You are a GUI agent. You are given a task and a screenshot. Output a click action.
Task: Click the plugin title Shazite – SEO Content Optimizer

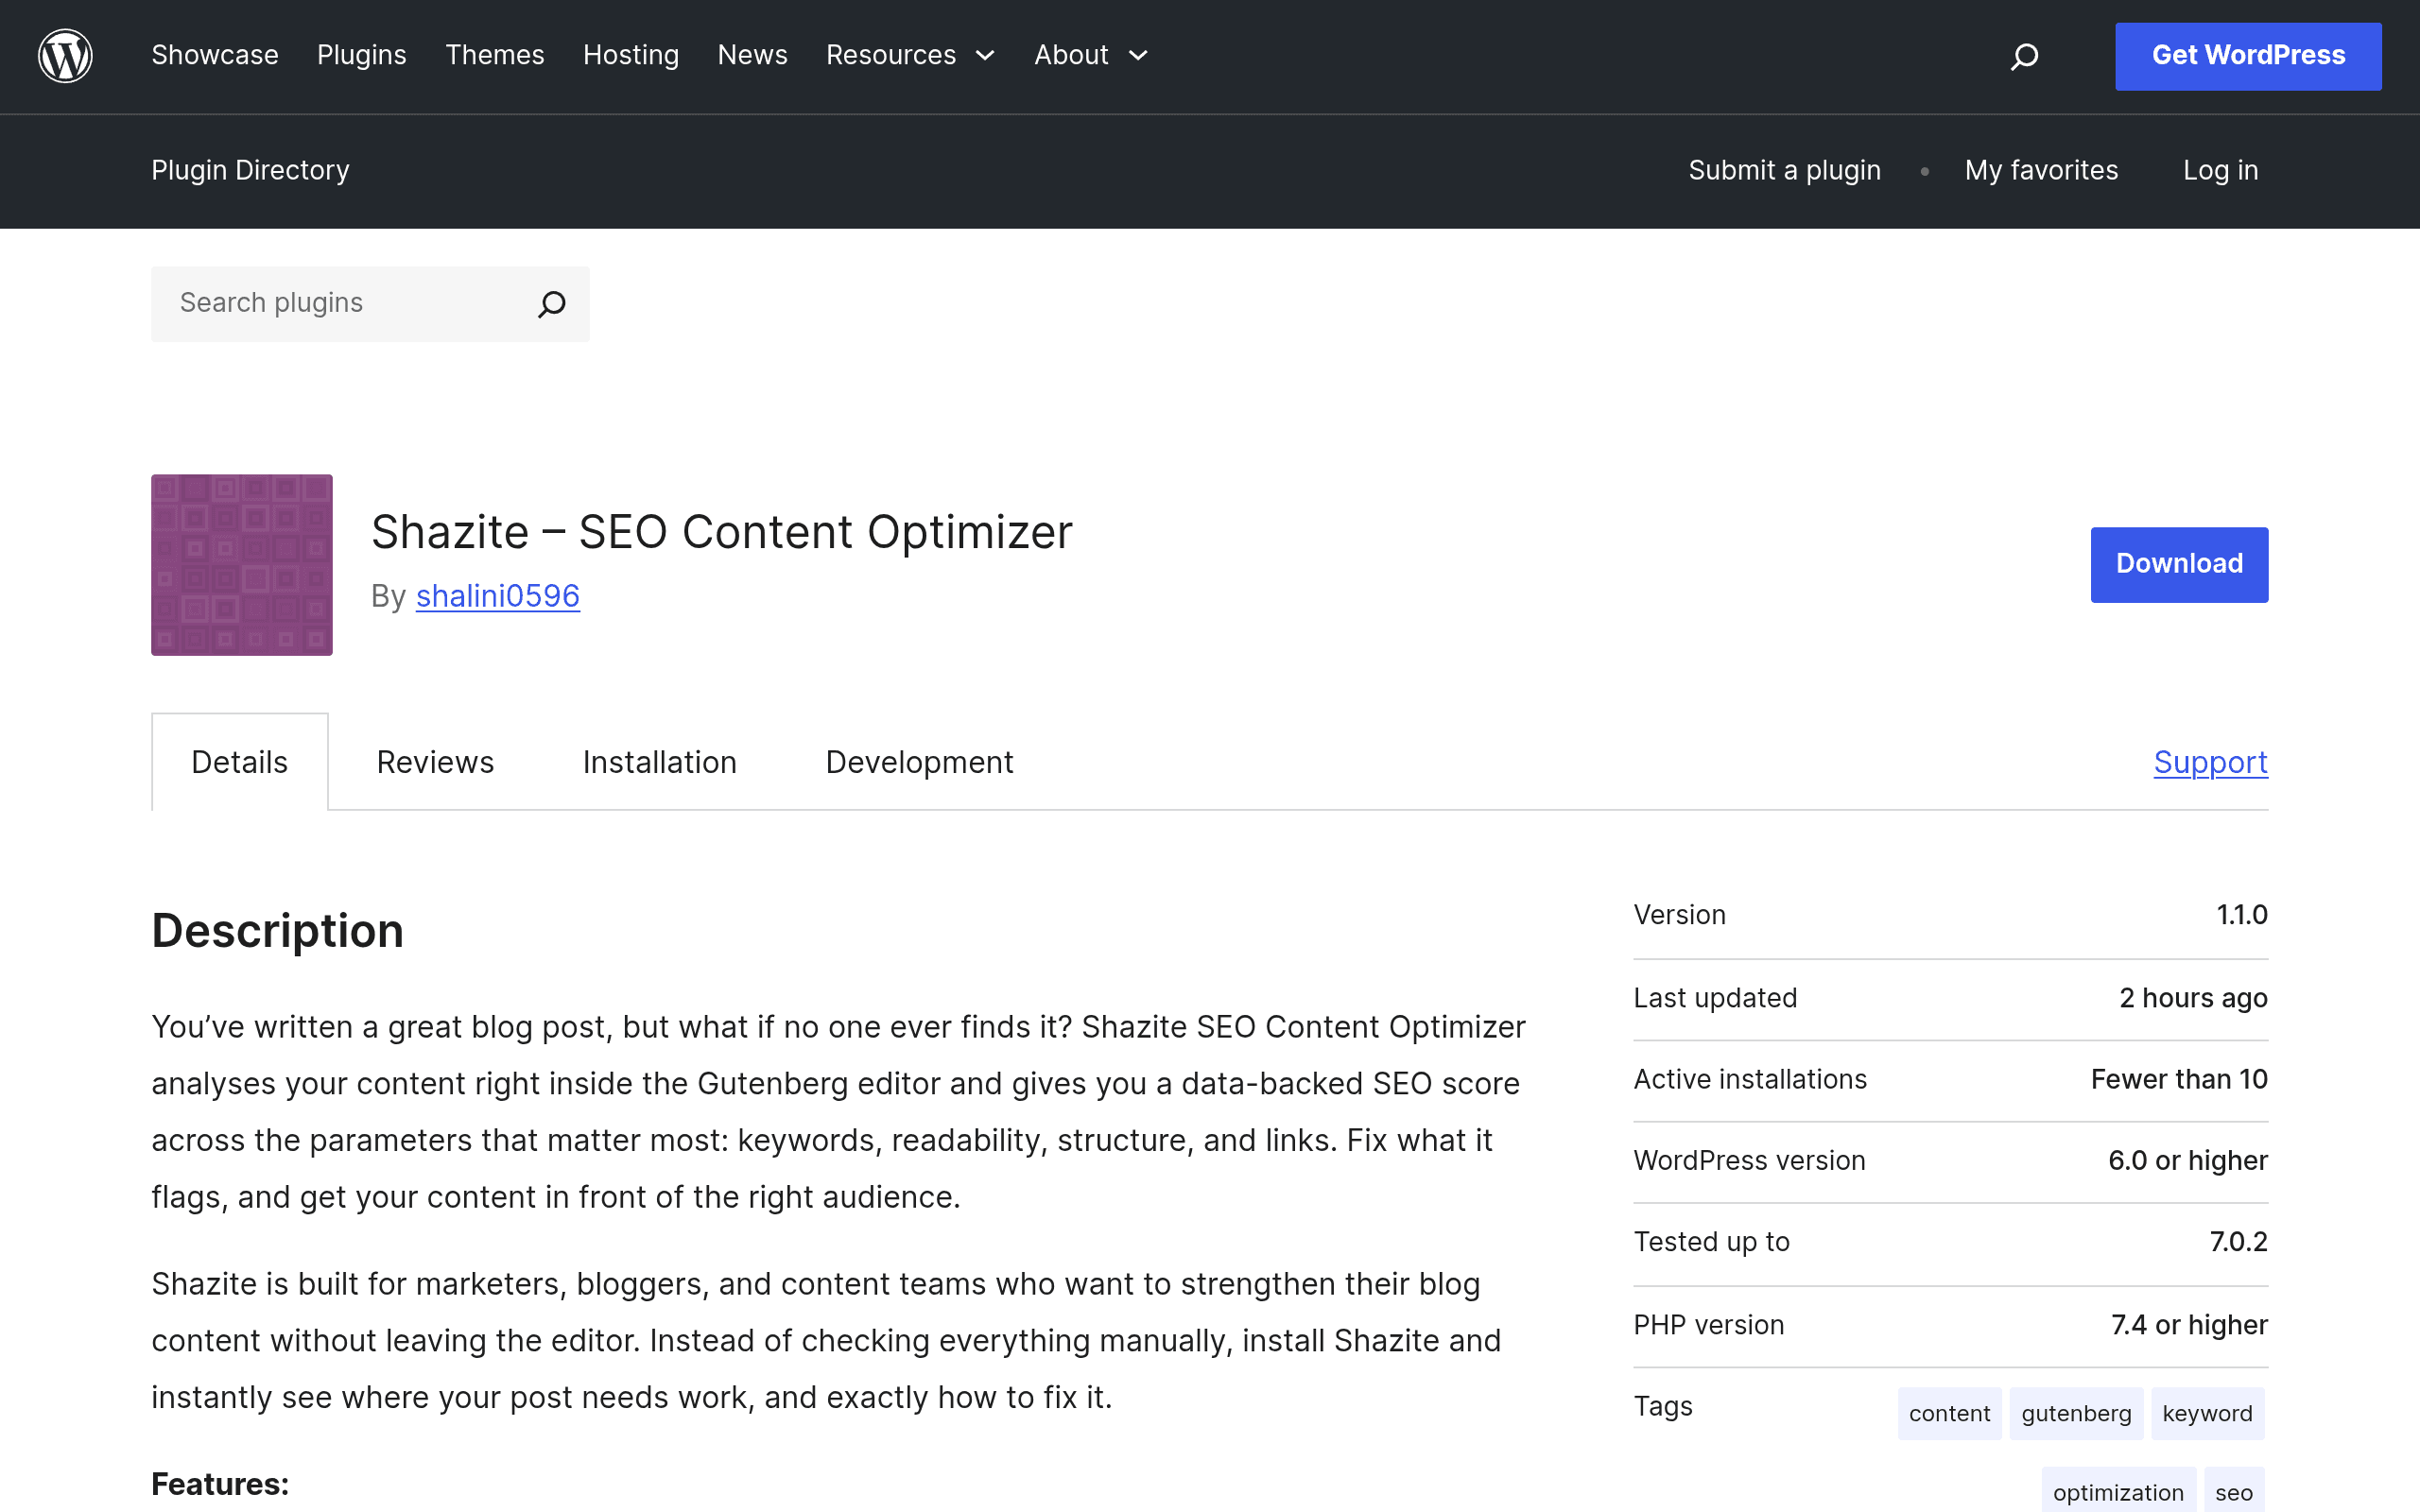(x=722, y=532)
